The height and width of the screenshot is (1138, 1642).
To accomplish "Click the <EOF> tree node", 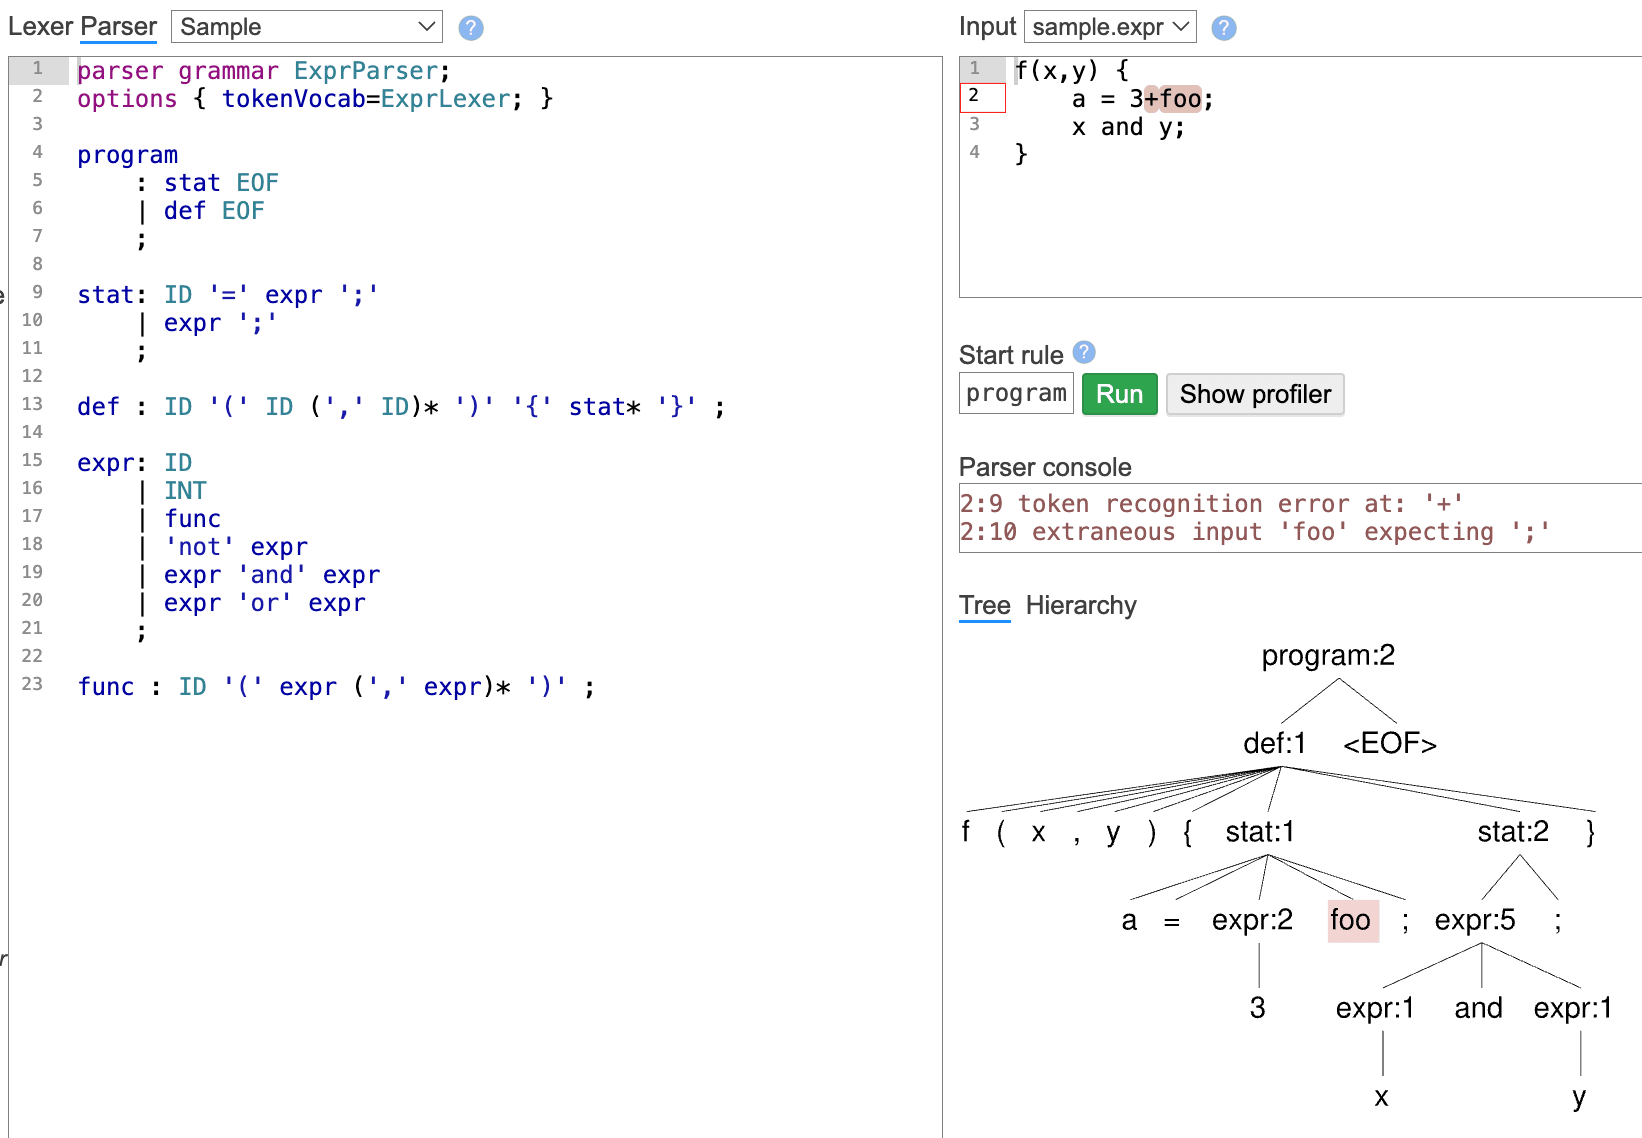I will pyautogui.click(x=1390, y=744).
